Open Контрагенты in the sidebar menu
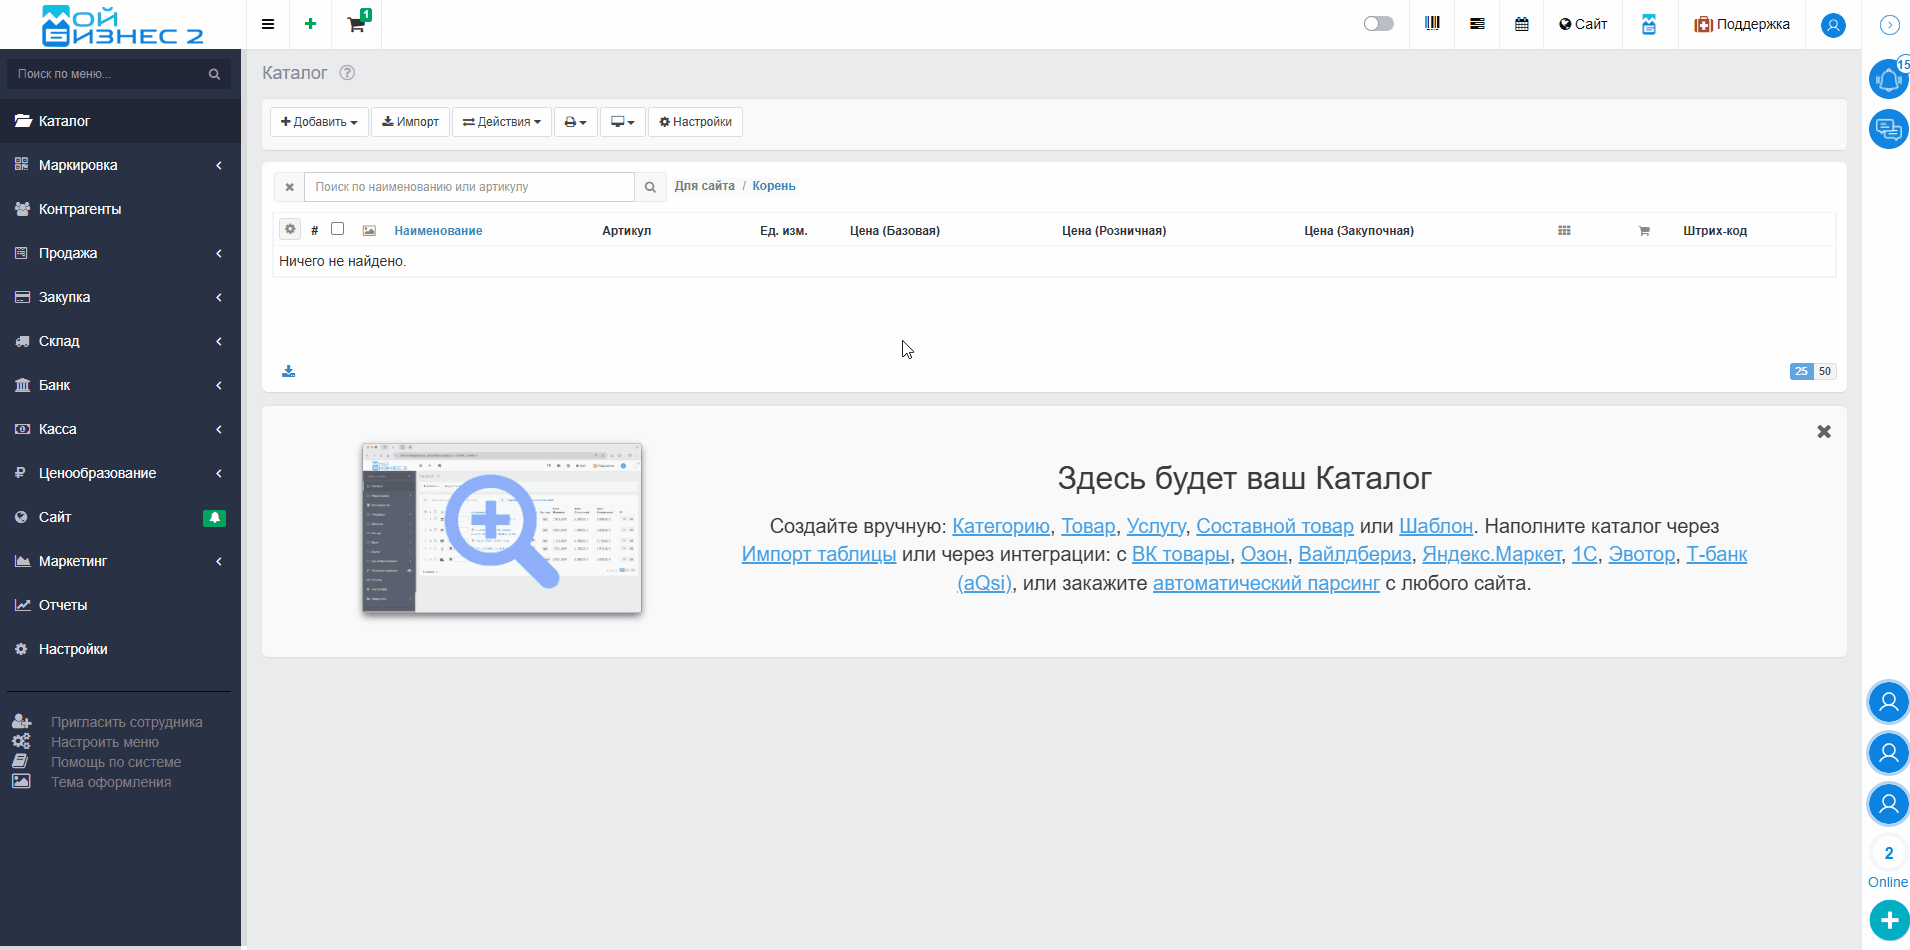1910x950 pixels. (80, 209)
